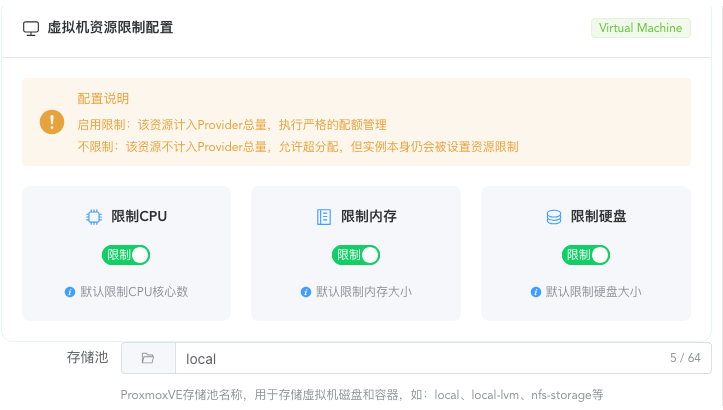The height and width of the screenshot is (410, 723).
Task: Click the 配置说明 notice heading
Action: pos(103,99)
